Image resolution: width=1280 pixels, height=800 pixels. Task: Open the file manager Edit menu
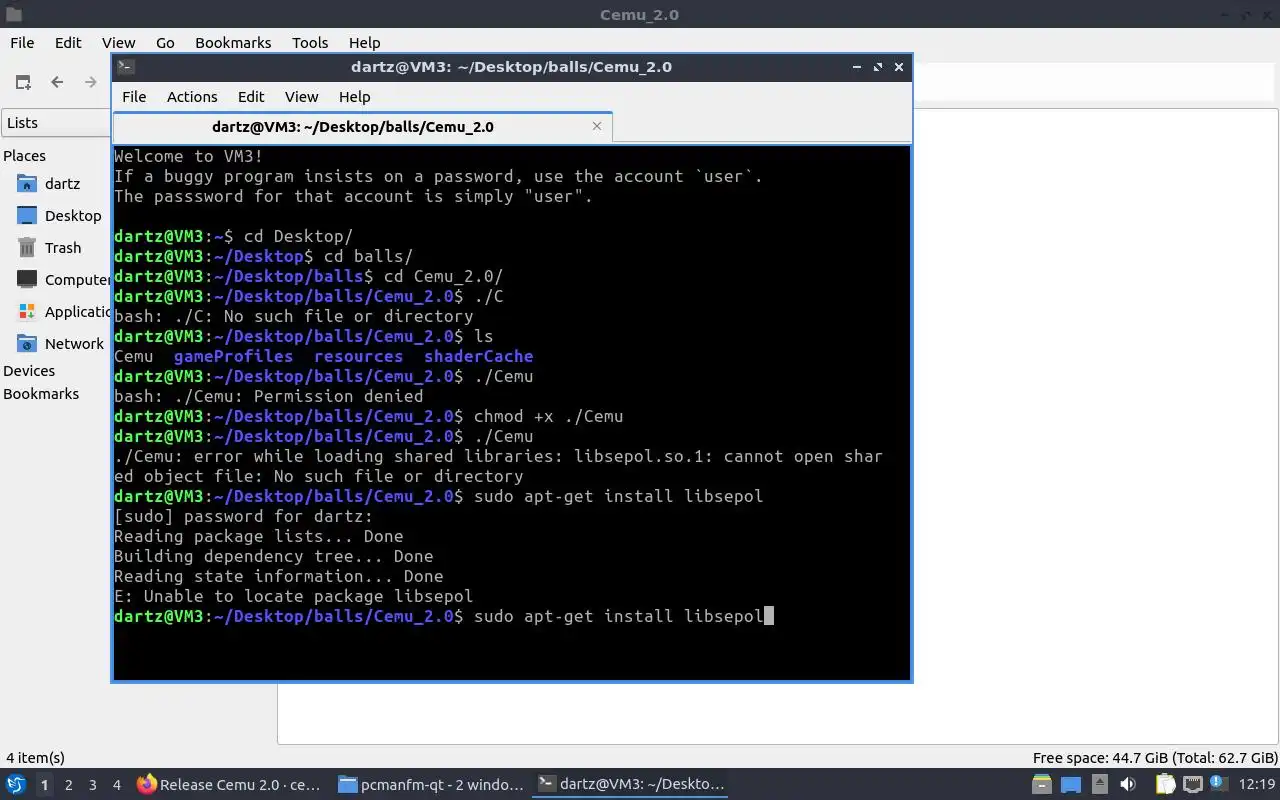click(x=68, y=43)
